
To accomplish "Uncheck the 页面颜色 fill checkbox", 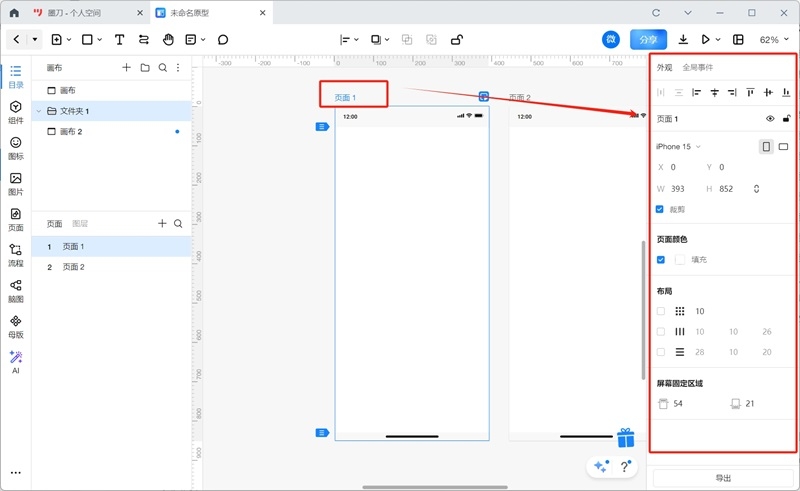I will (661, 259).
